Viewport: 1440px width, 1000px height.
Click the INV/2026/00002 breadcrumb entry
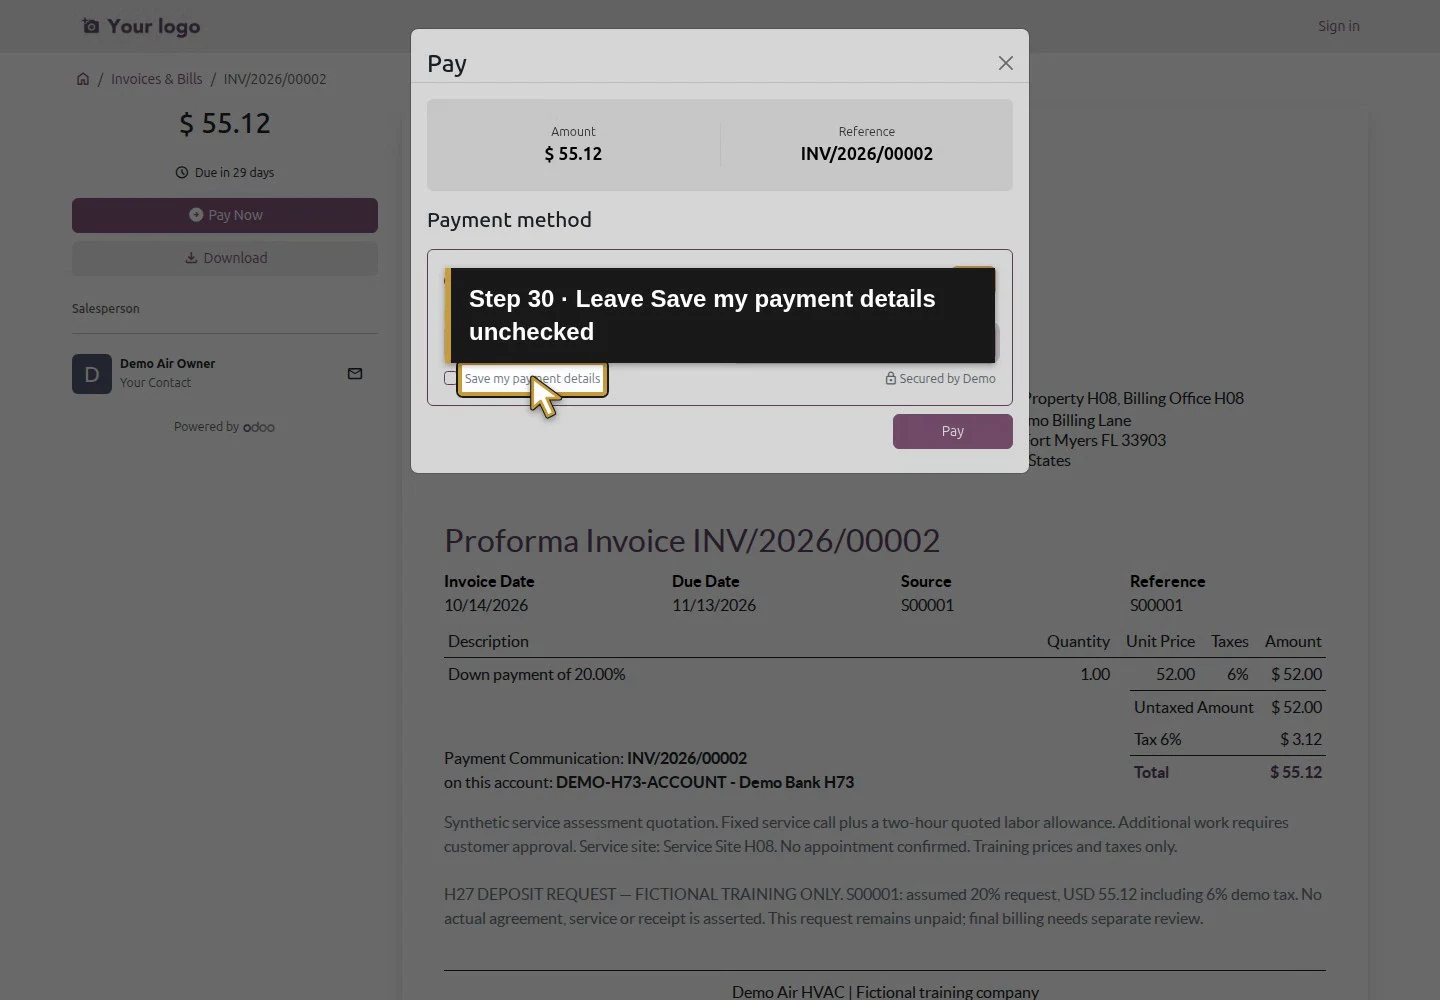tap(275, 79)
